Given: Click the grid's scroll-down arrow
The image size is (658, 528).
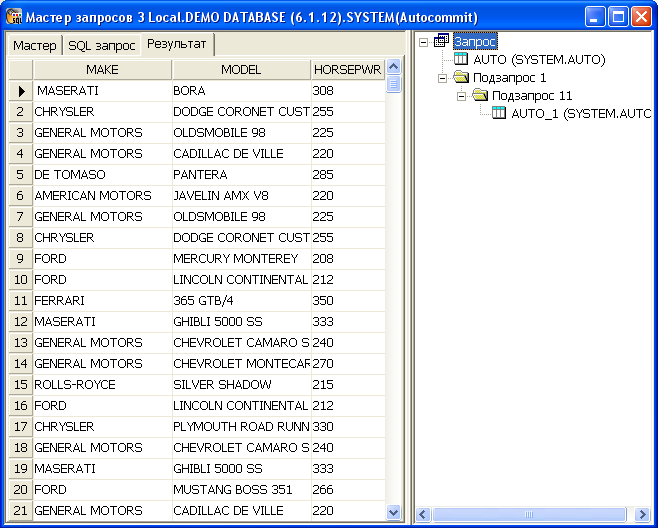Looking at the screenshot, I should click(393, 512).
